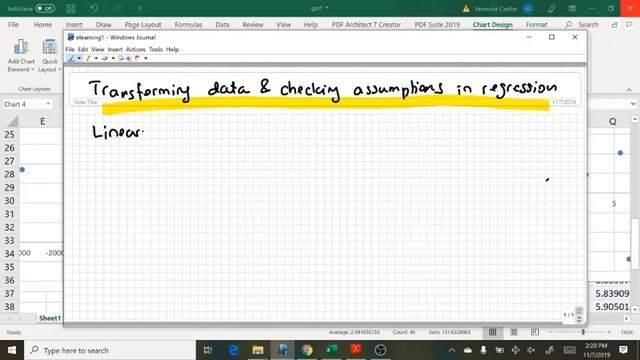Expand the Excel formula bar chevron
The width and height of the screenshot is (640, 360).
coord(633,104)
